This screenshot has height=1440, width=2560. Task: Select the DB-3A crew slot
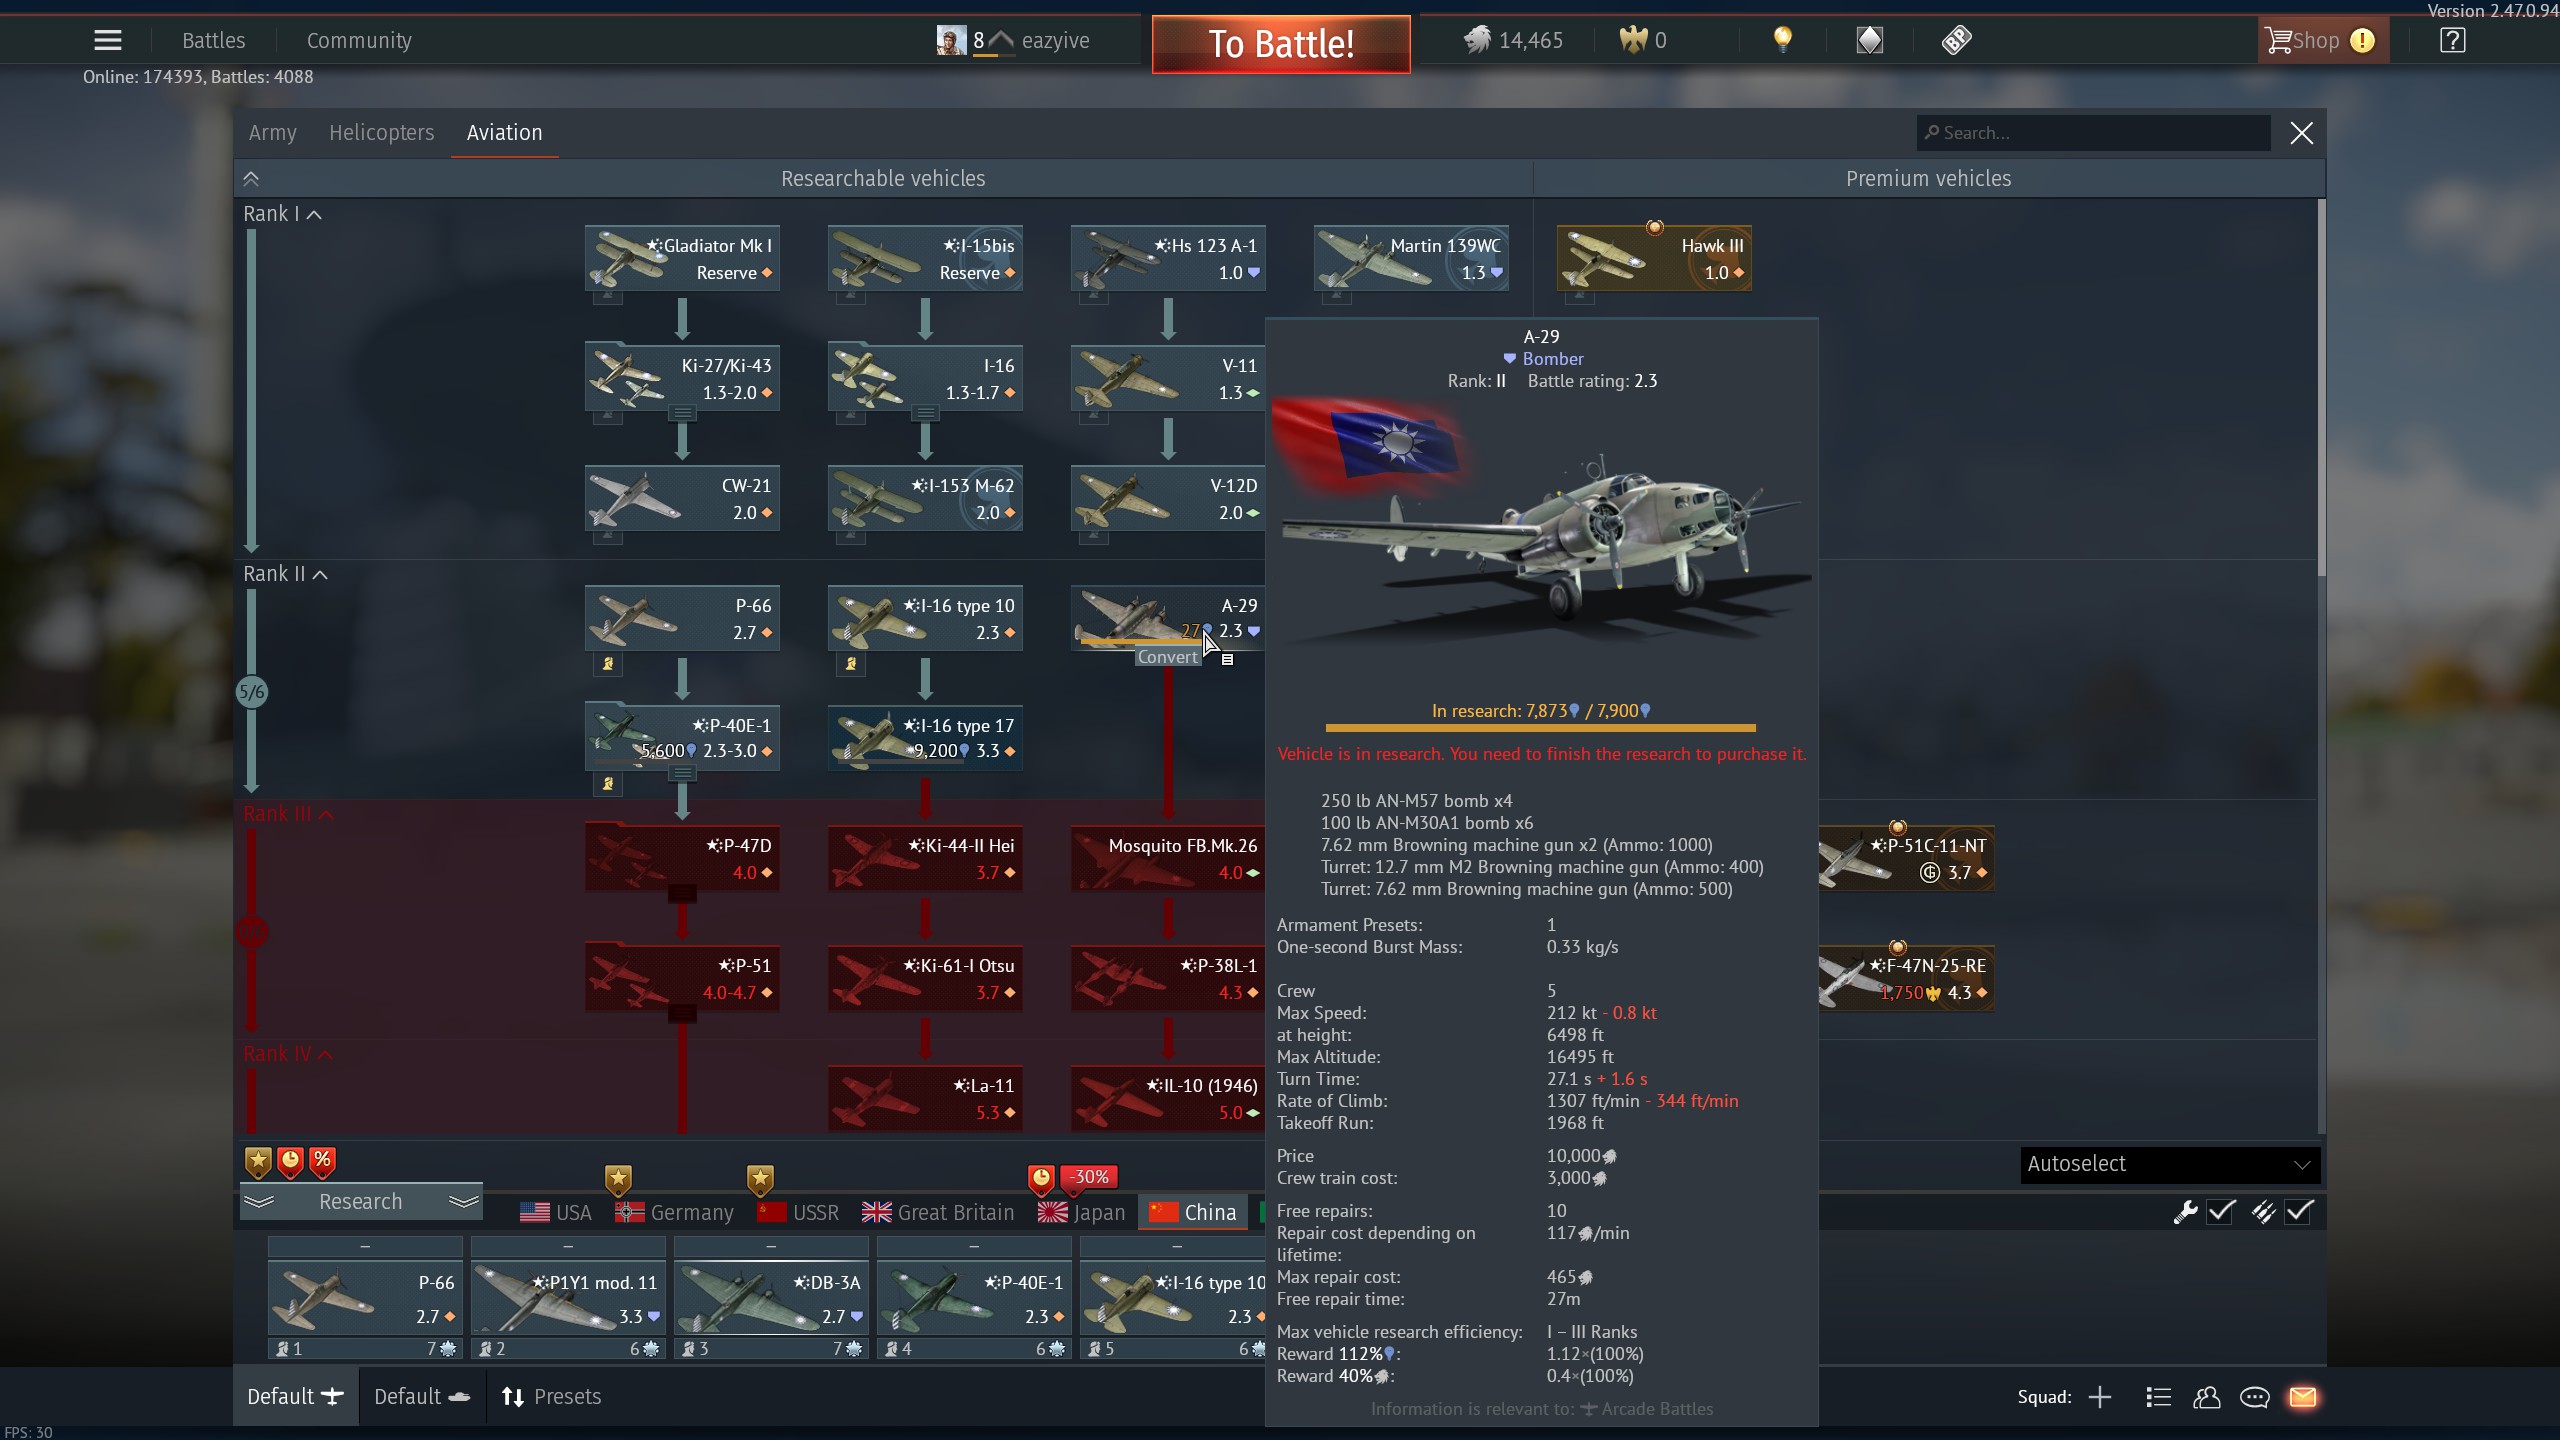click(771, 1299)
